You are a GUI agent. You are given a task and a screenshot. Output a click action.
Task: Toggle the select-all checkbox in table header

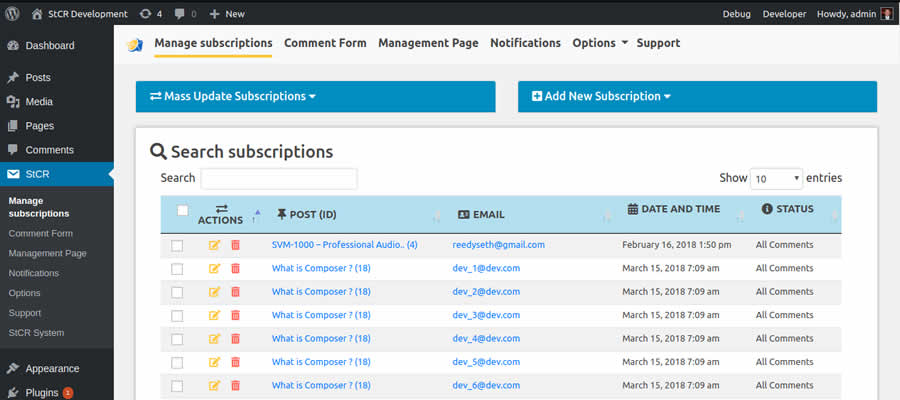click(182, 210)
